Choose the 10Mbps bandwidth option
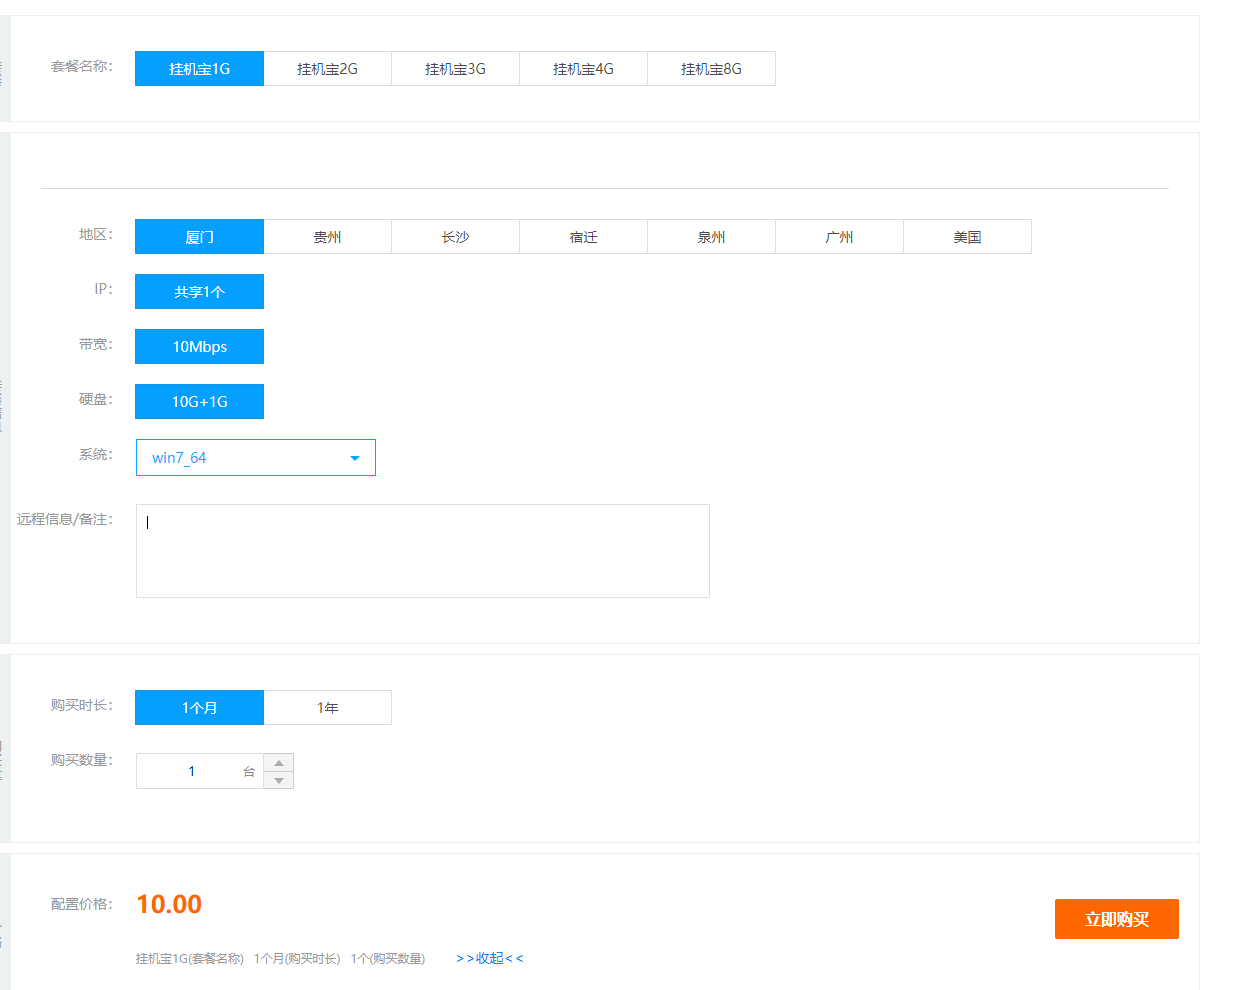 coord(199,347)
